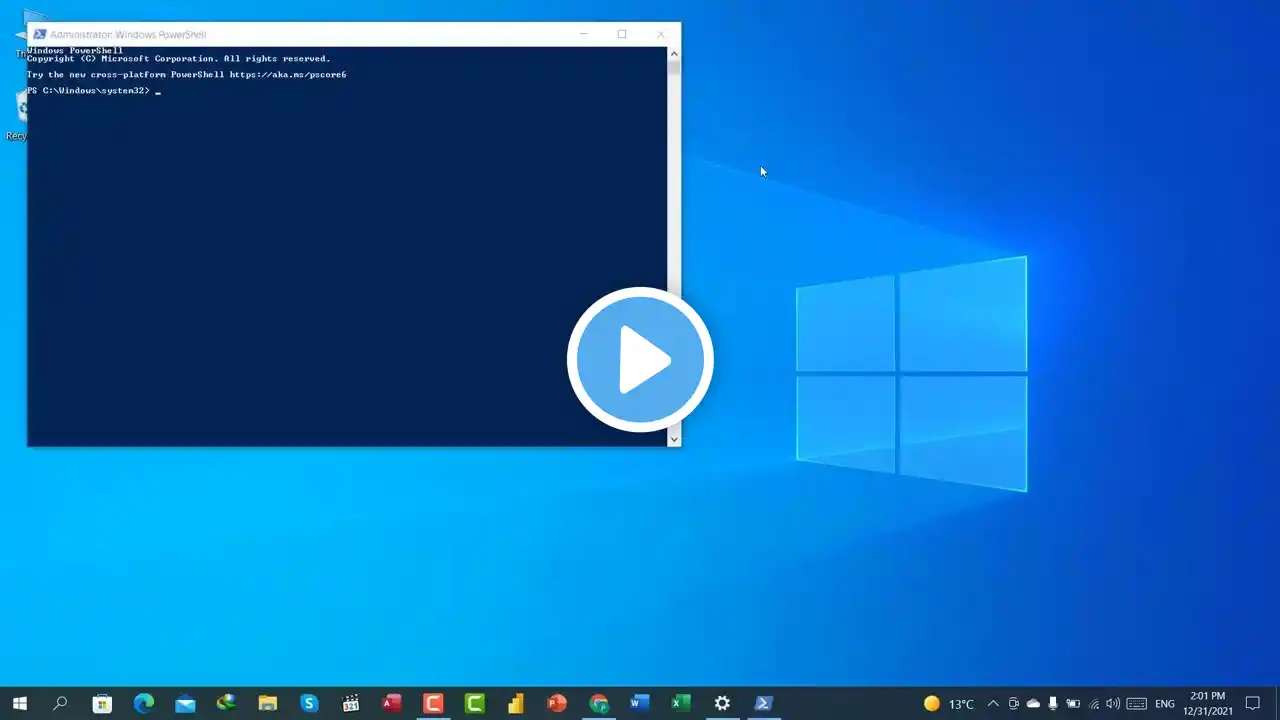Close the PowerShell window
1280x720 pixels.
660,34
